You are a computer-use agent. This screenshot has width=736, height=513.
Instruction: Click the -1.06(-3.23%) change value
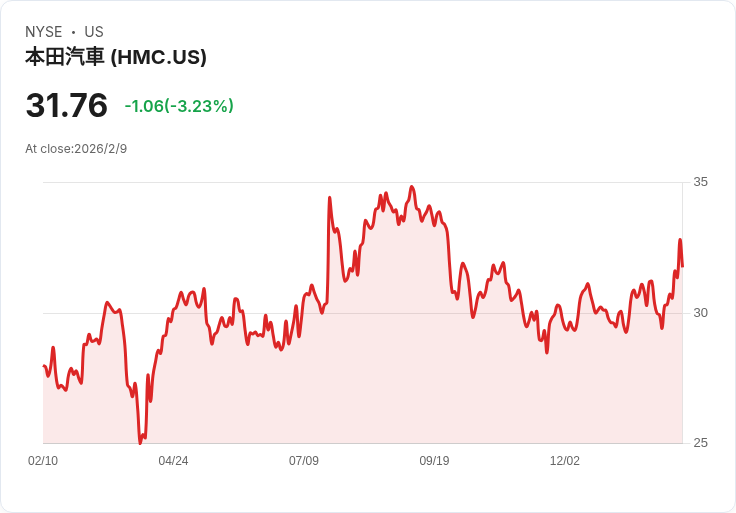179,106
